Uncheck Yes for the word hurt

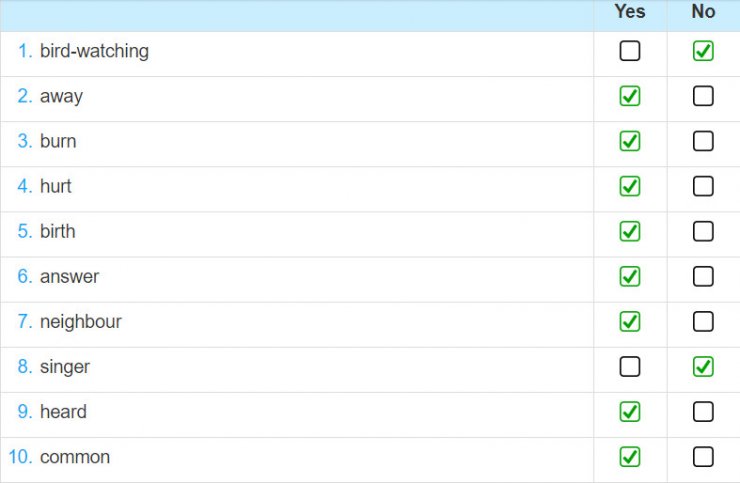630,186
